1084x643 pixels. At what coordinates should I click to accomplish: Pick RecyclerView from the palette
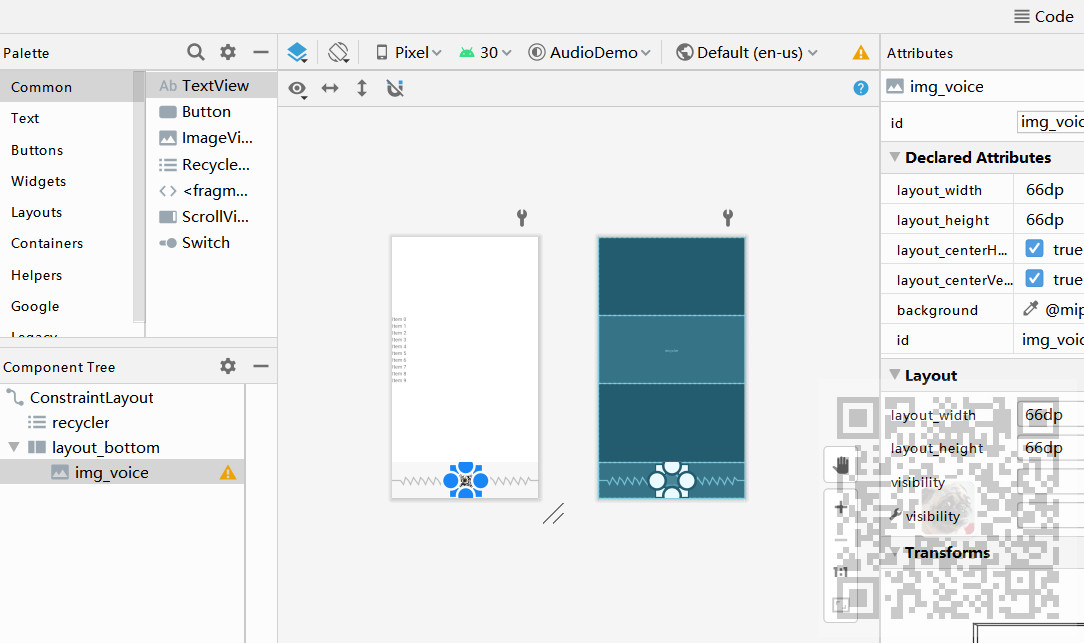(x=212, y=165)
